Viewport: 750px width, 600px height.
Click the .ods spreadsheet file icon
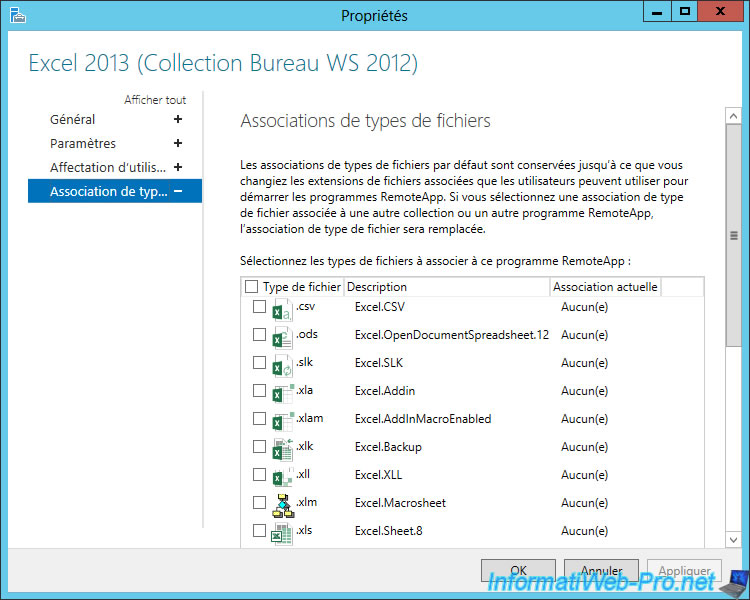click(282, 337)
